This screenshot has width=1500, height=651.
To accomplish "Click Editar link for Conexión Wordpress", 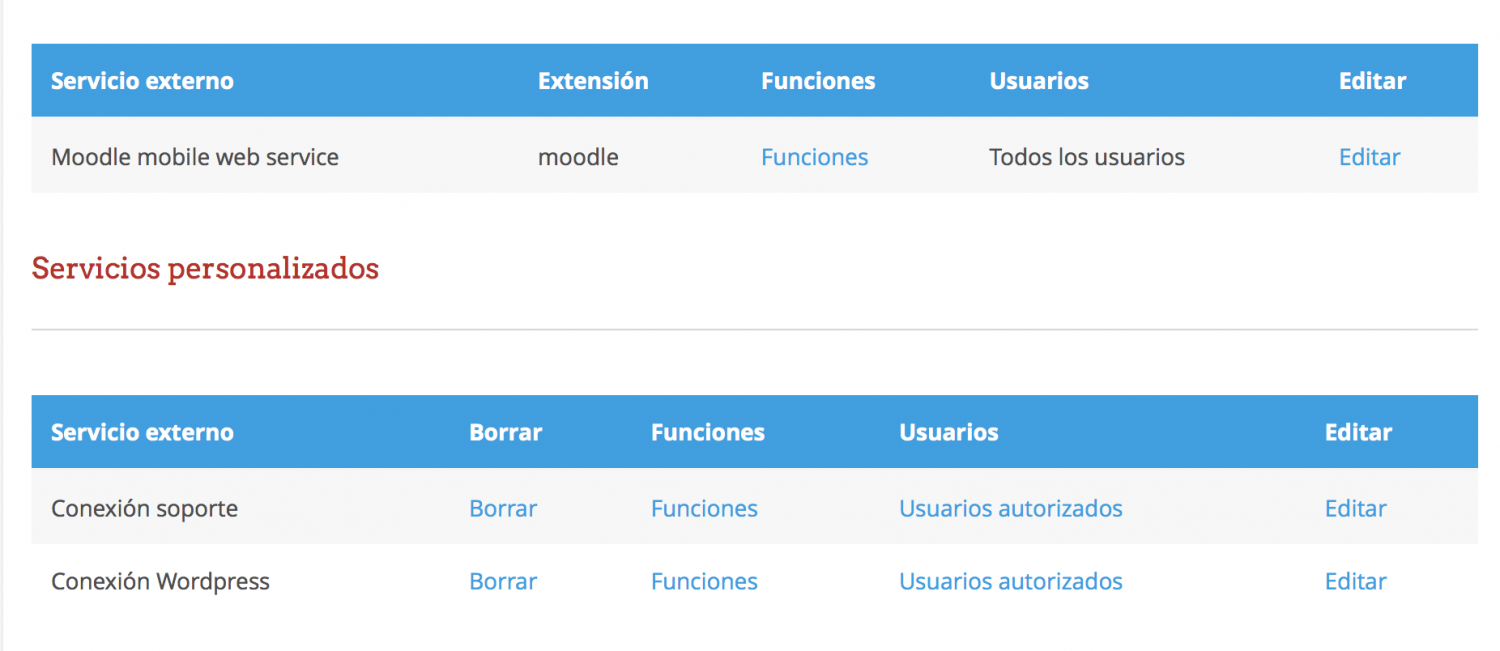I will tap(1355, 581).
